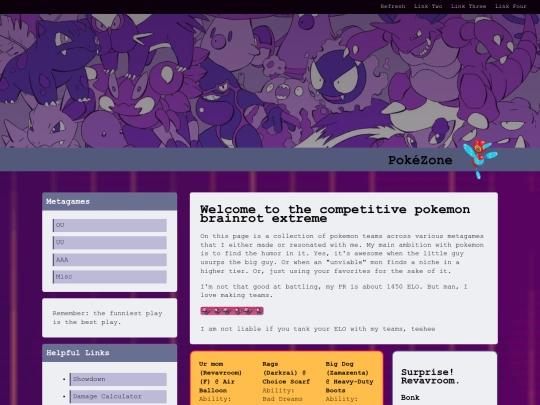
Task: Open the UU metagame entry
Action: (x=110, y=242)
